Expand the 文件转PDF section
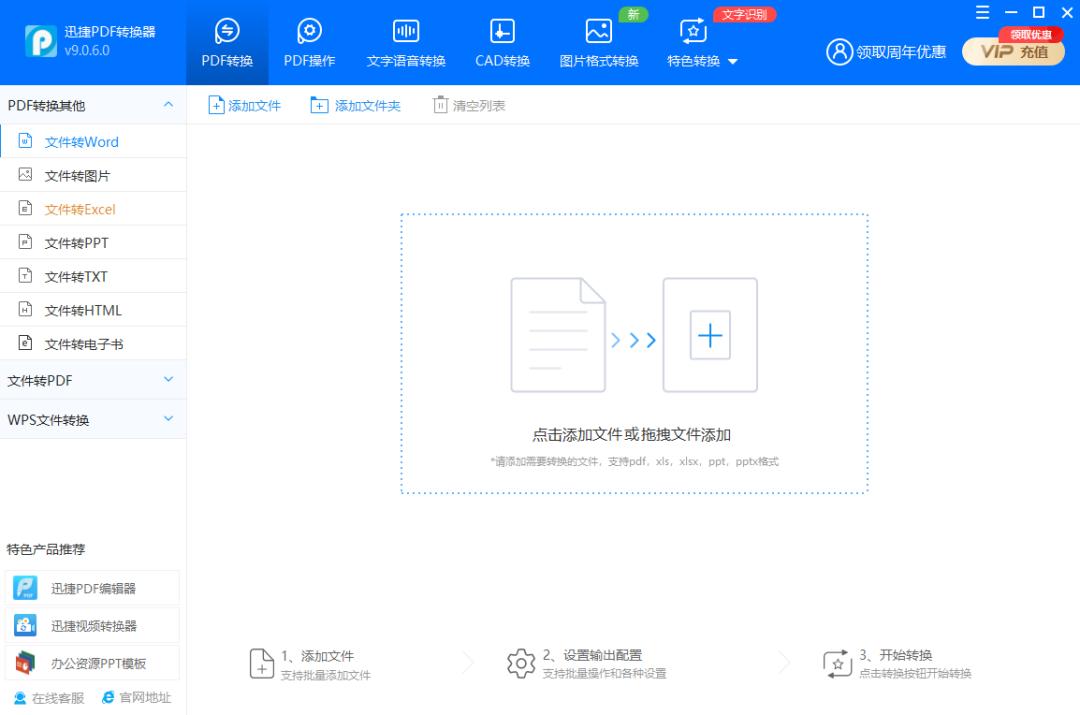This screenshot has width=1080, height=715. pos(94,380)
